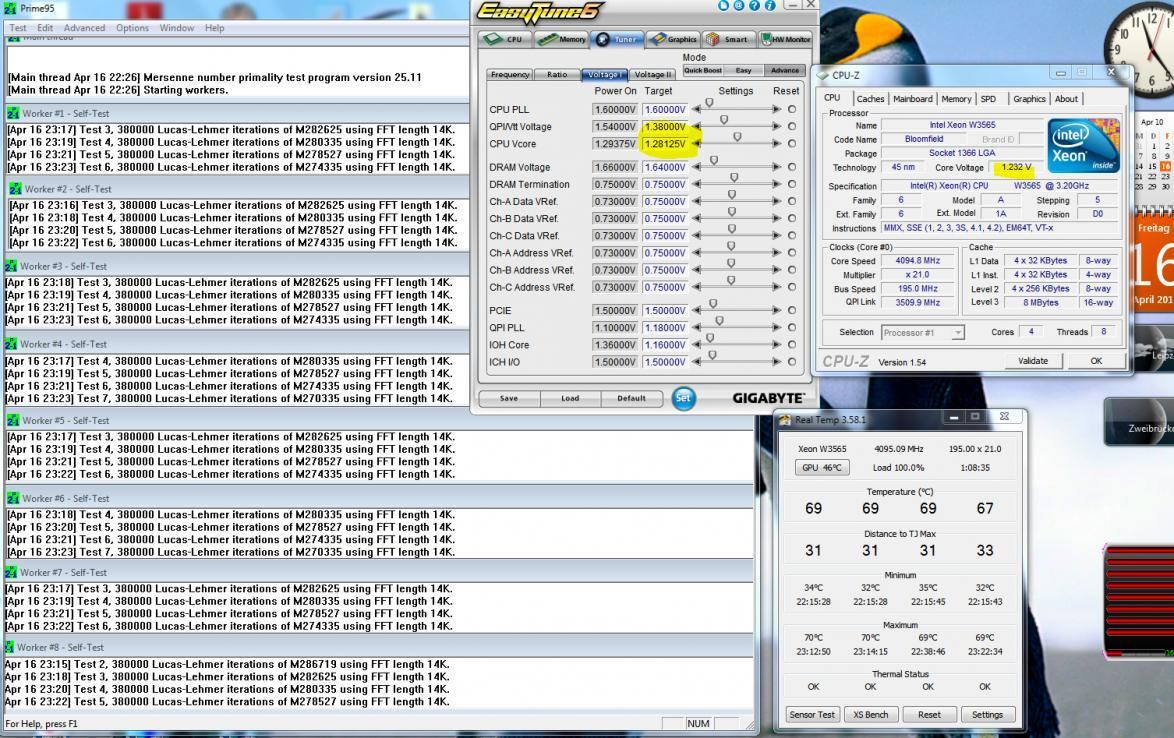Click the EasyTune6 @ email icon
This screenshot has height=738, width=1174.
[738, 5]
